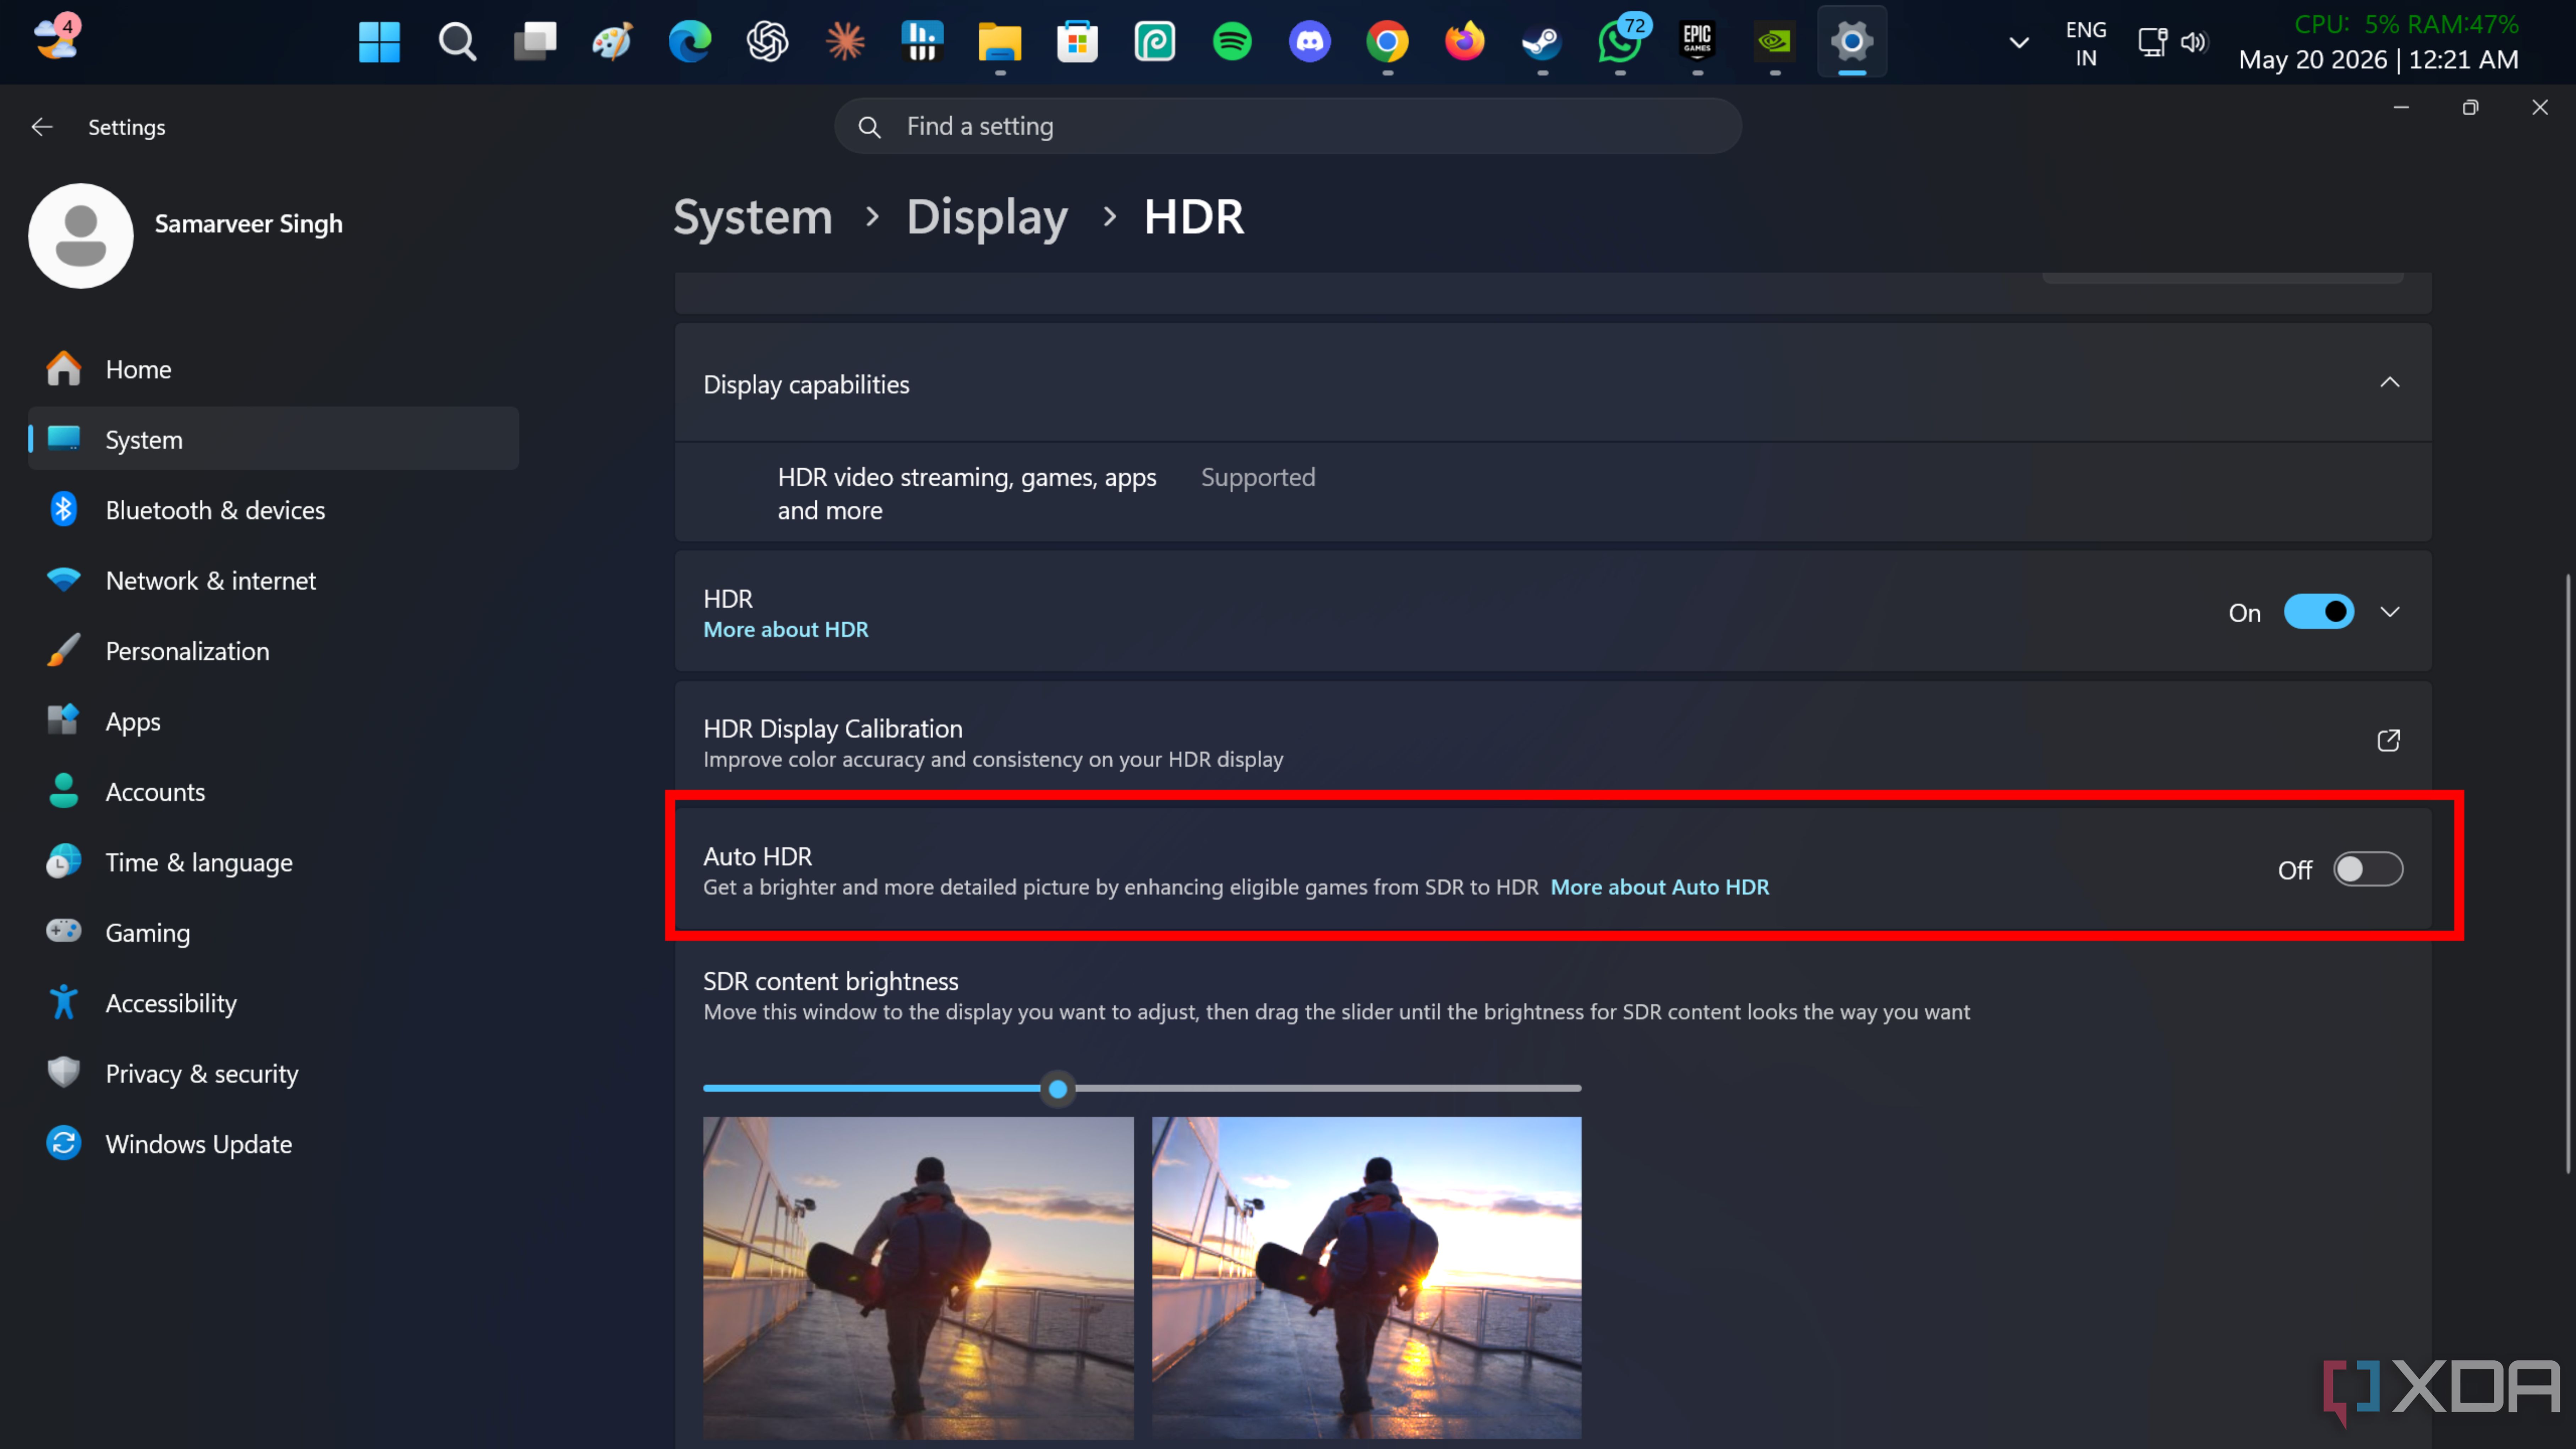Screen dimensions: 2576x1449
Task: Open Steam taskbar icon
Action: (1542, 42)
